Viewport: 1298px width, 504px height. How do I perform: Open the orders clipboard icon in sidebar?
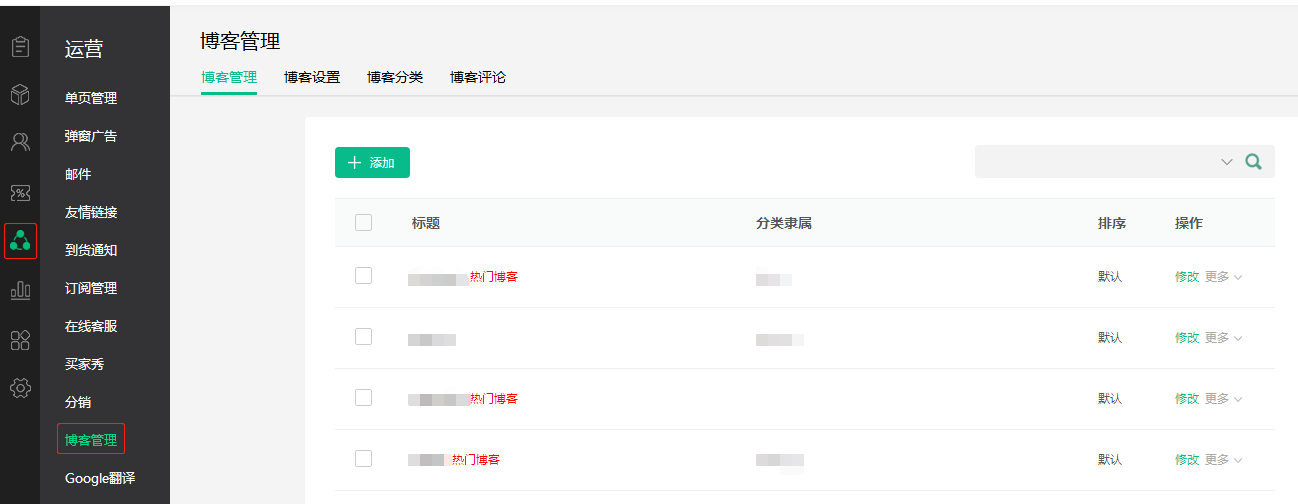20,47
